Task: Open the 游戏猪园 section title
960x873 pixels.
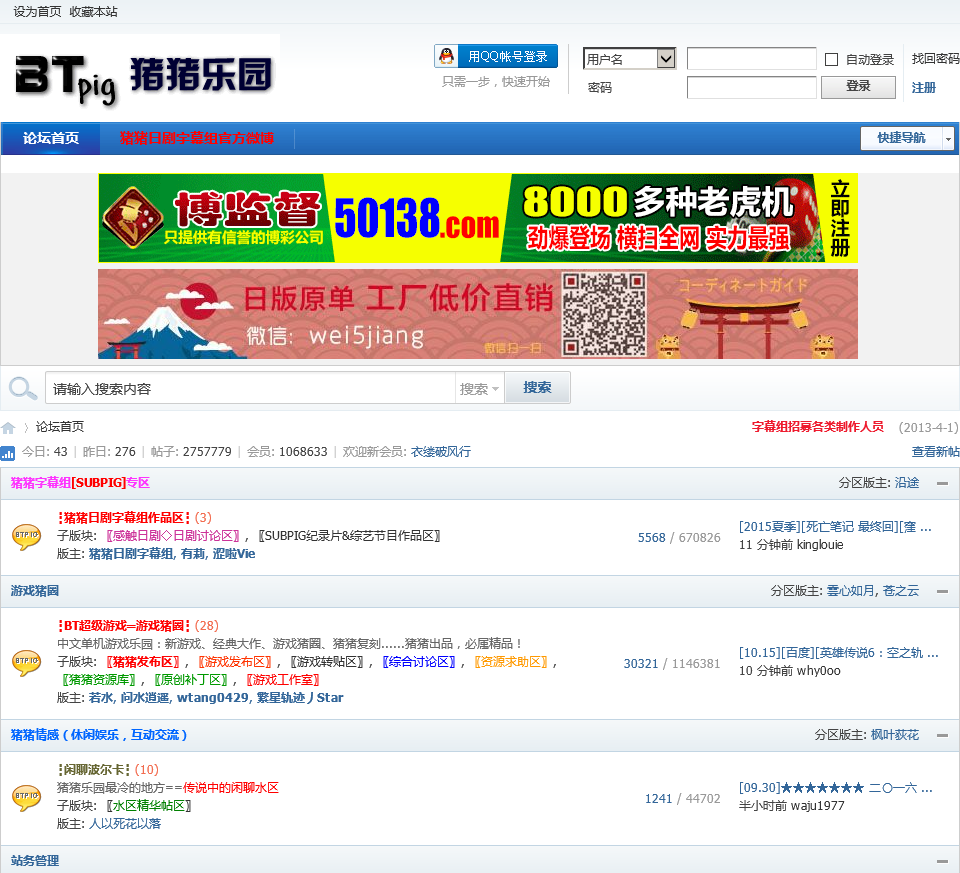Action: tap(35, 591)
